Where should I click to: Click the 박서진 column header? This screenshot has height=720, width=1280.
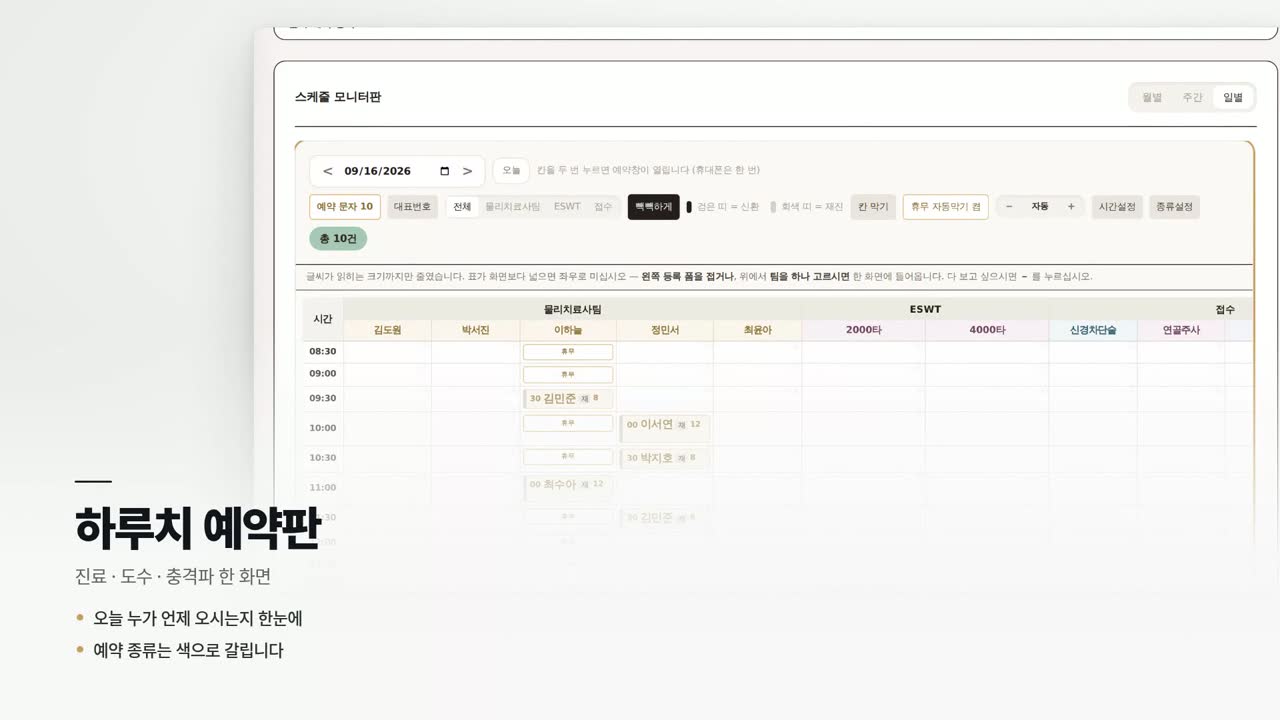tap(476, 330)
